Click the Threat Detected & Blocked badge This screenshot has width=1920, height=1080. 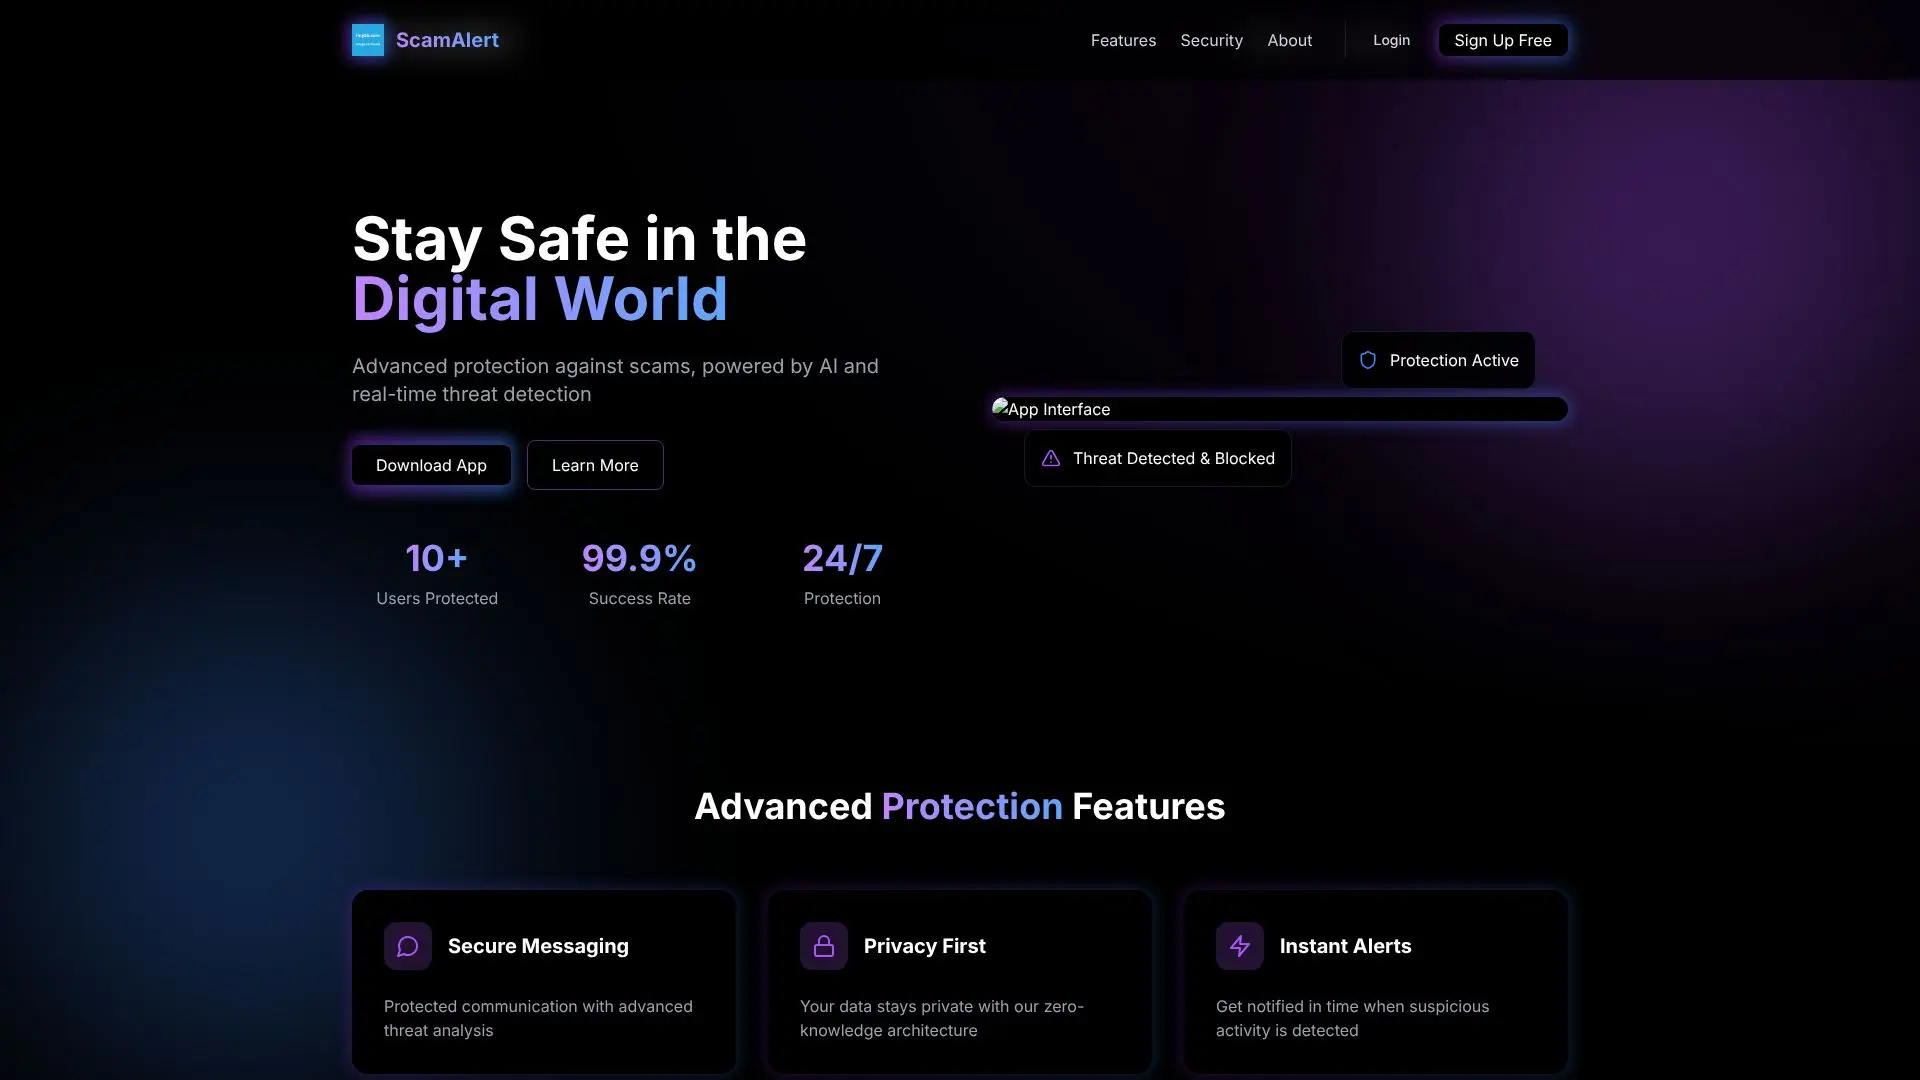click(1158, 458)
